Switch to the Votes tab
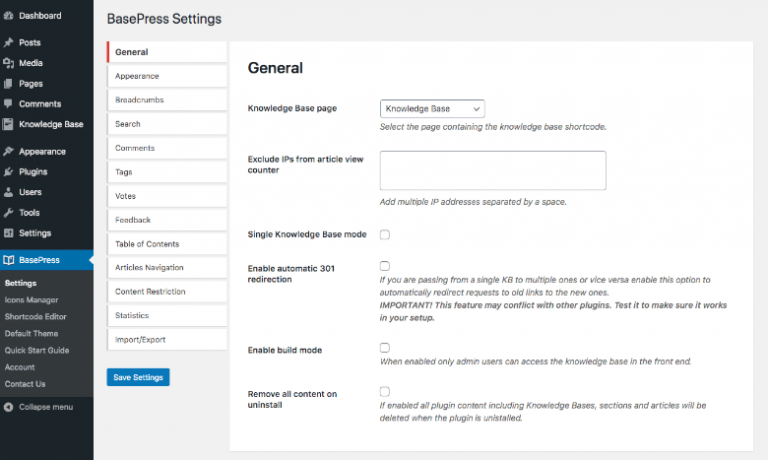The height and width of the screenshot is (460, 768). [167, 196]
